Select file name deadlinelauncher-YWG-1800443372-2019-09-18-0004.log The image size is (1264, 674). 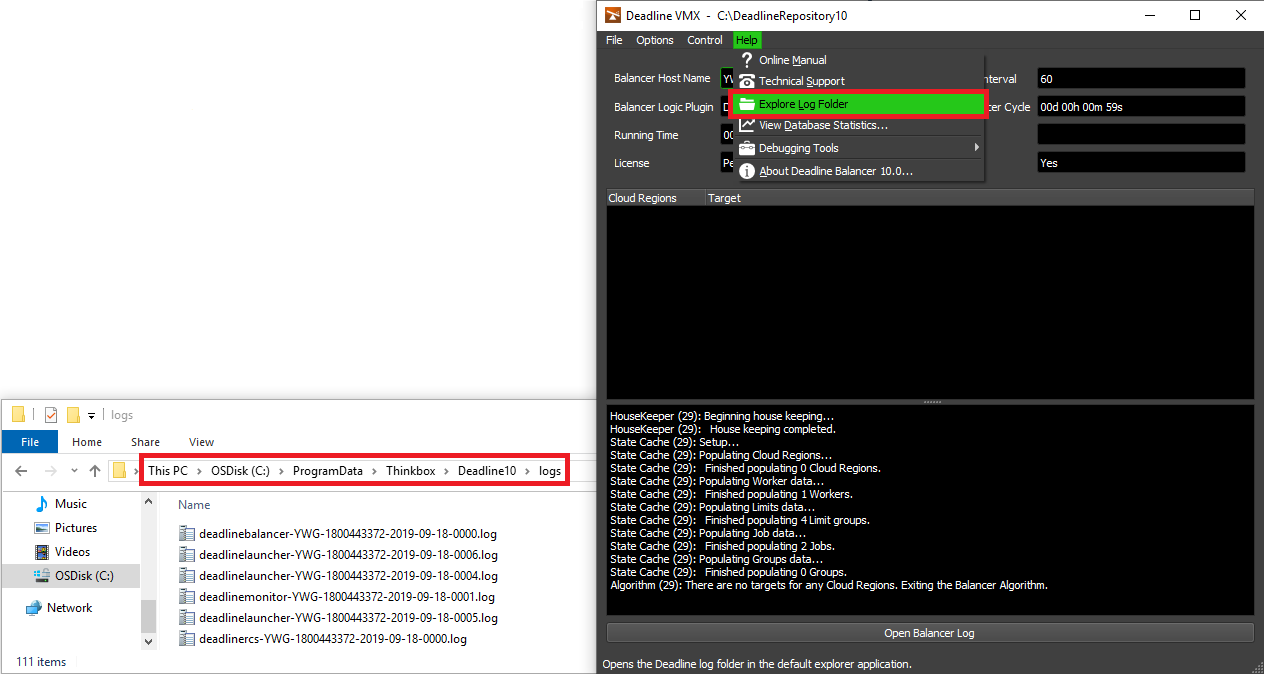coord(348,576)
